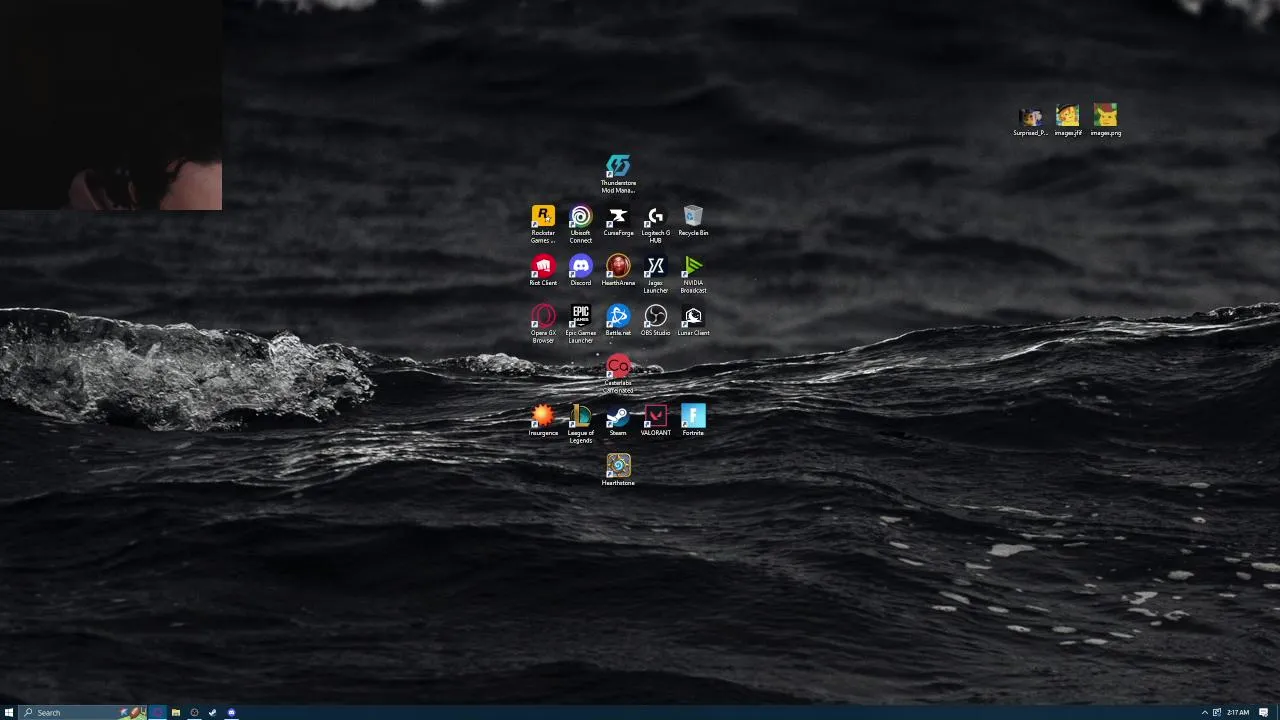Open the clock showing 2:17 AM

tap(1238, 712)
